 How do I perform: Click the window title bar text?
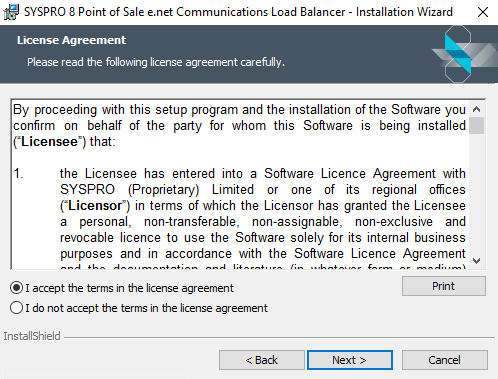coord(238,12)
